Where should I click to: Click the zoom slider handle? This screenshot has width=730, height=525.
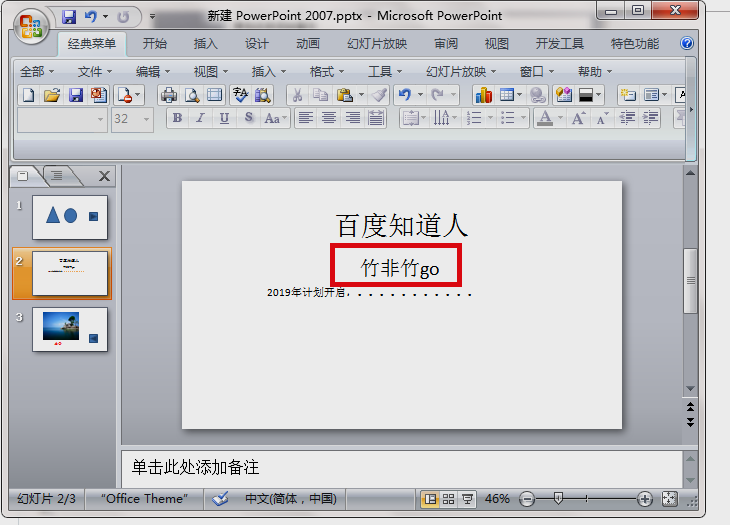pos(558,499)
